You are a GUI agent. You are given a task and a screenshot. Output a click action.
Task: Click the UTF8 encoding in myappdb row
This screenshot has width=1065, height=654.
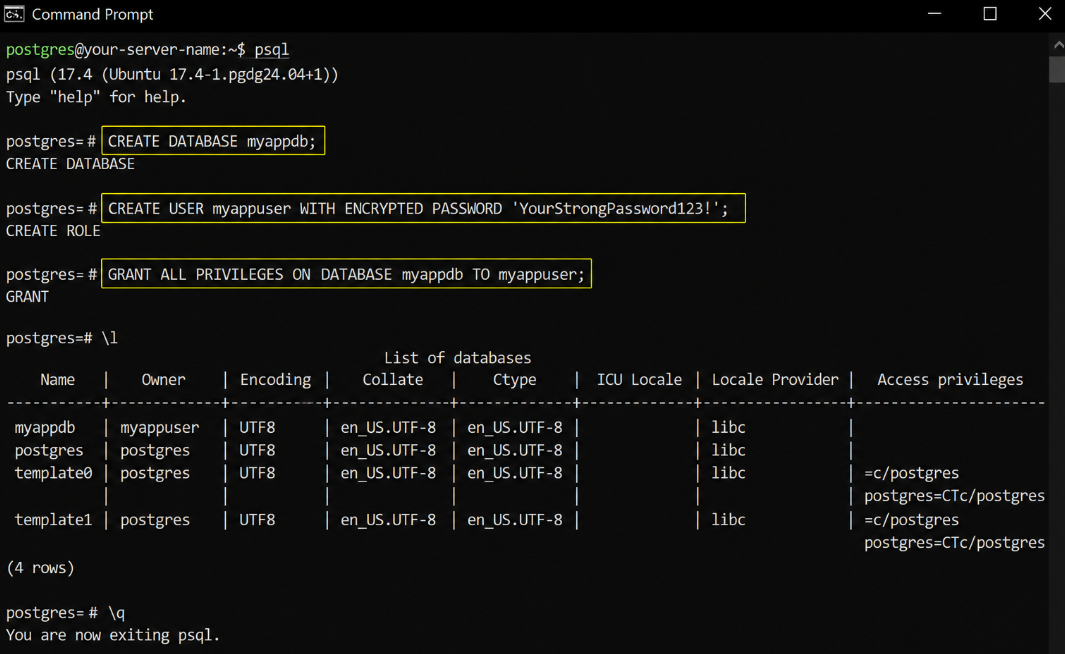pos(257,428)
